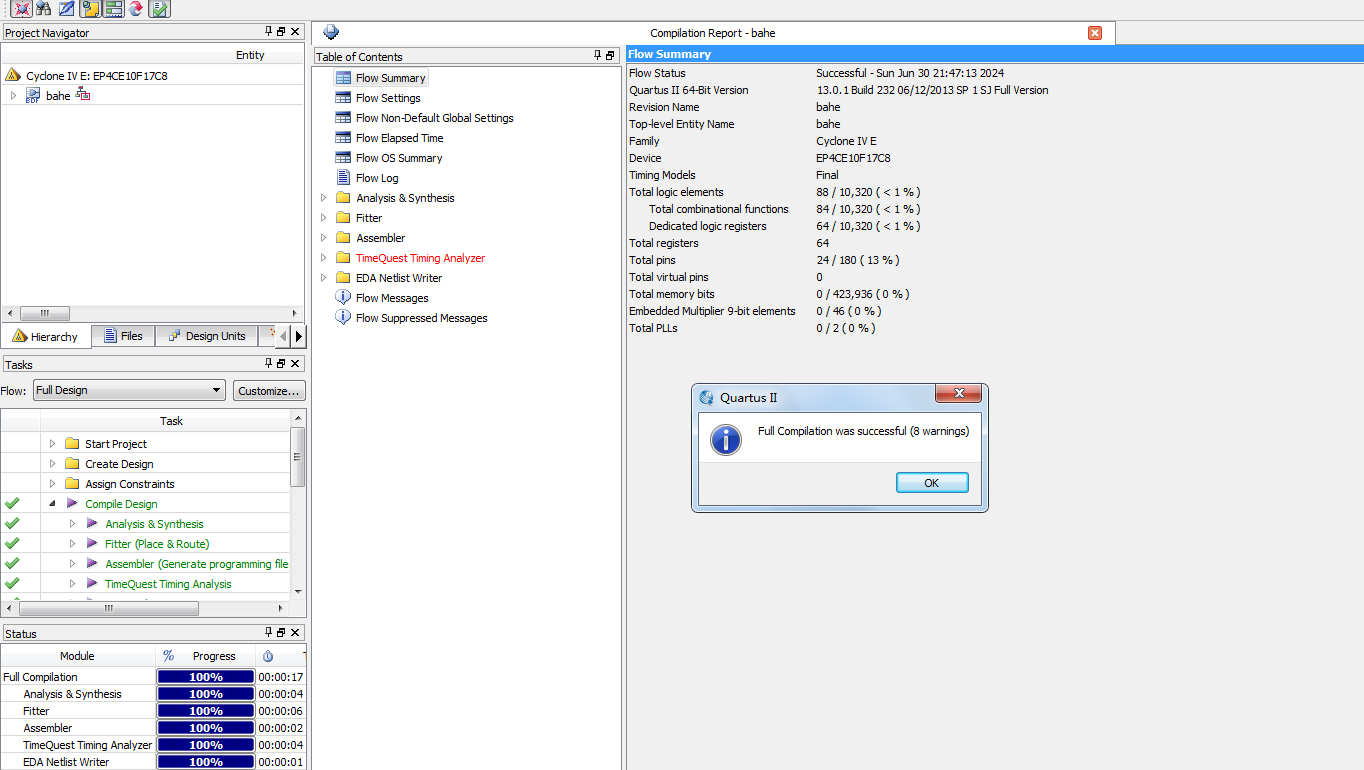This screenshot has height=770, width=1364.
Task: Click the clock icon column header in Status
Action: [x=268, y=656]
